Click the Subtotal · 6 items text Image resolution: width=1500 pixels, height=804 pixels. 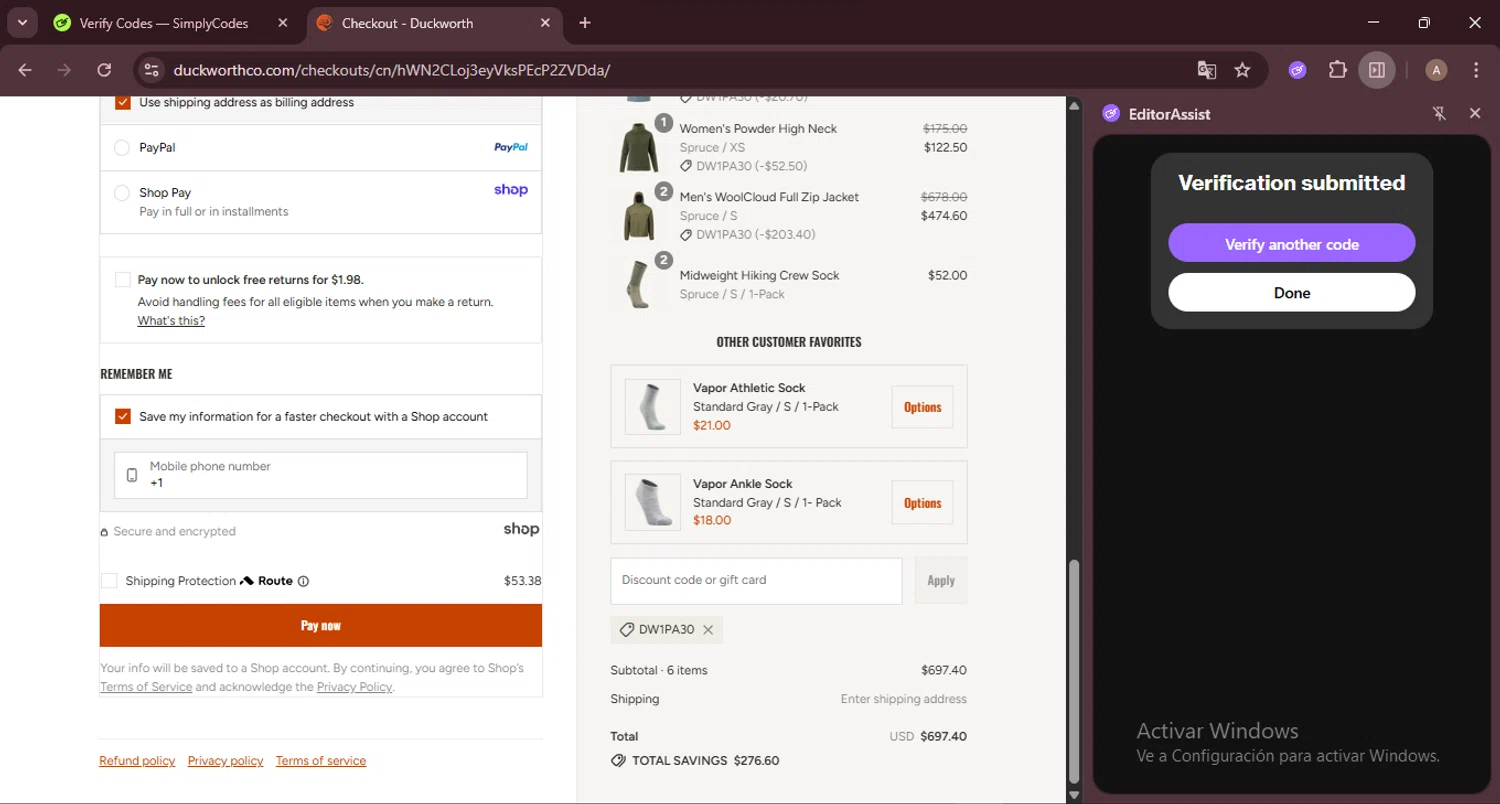tap(659, 670)
